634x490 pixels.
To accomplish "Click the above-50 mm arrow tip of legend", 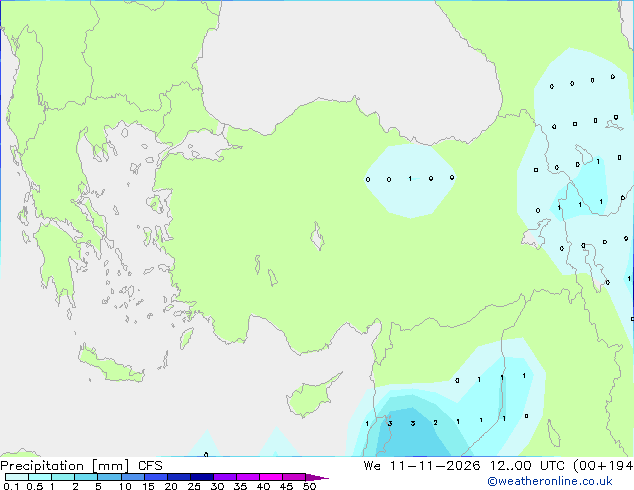I will (317, 477).
